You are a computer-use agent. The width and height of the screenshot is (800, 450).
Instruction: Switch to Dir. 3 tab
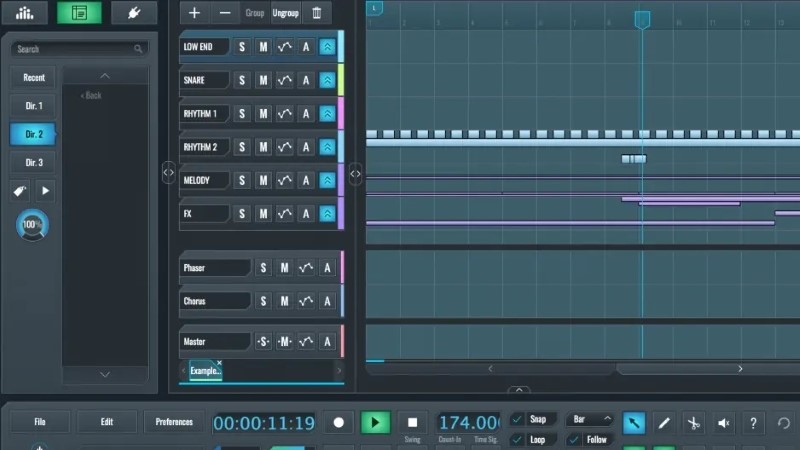coord(34,163)
